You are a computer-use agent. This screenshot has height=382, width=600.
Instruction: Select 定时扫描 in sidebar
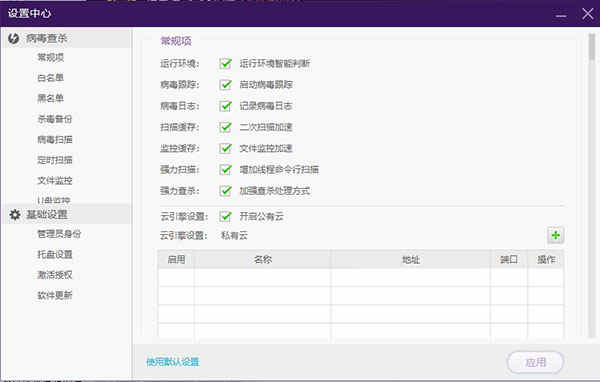(55, 160)
